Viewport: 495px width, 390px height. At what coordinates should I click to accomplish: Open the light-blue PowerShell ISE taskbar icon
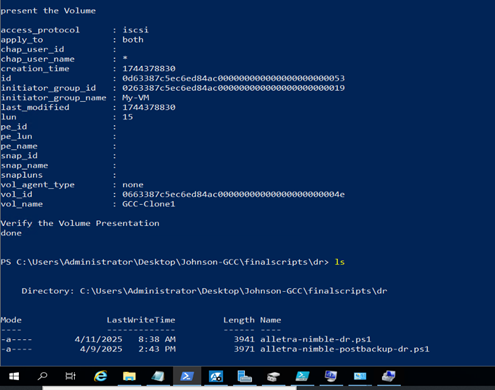click(x=302, y=376)
